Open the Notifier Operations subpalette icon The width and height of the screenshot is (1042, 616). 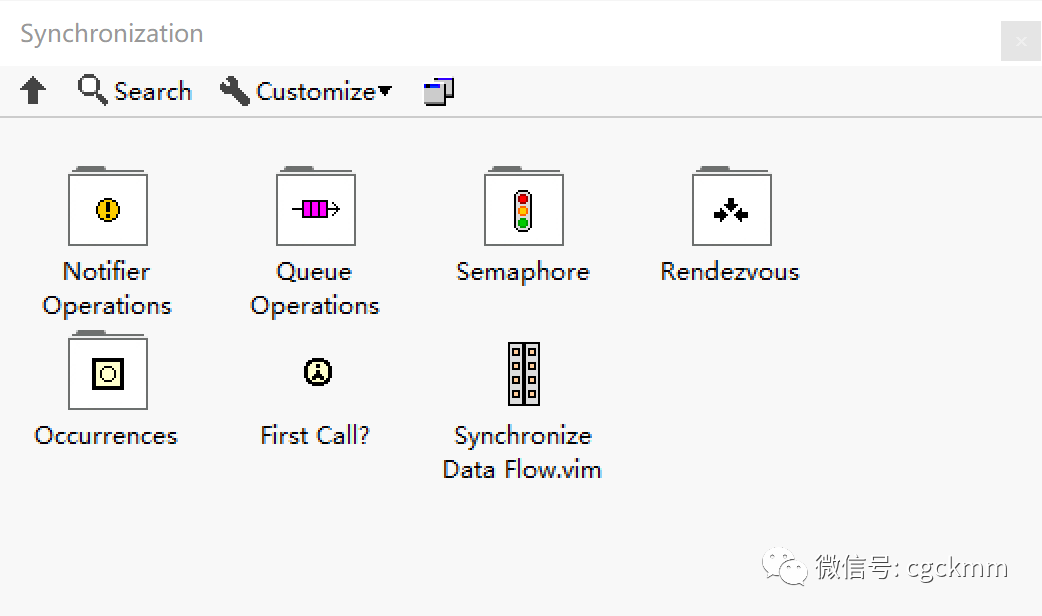(x=108, y=209)
